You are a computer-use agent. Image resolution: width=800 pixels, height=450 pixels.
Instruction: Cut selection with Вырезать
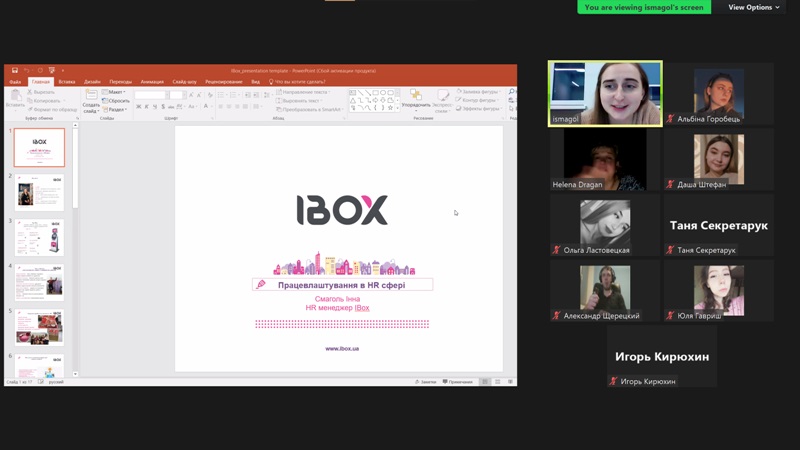tap(41, 92)
